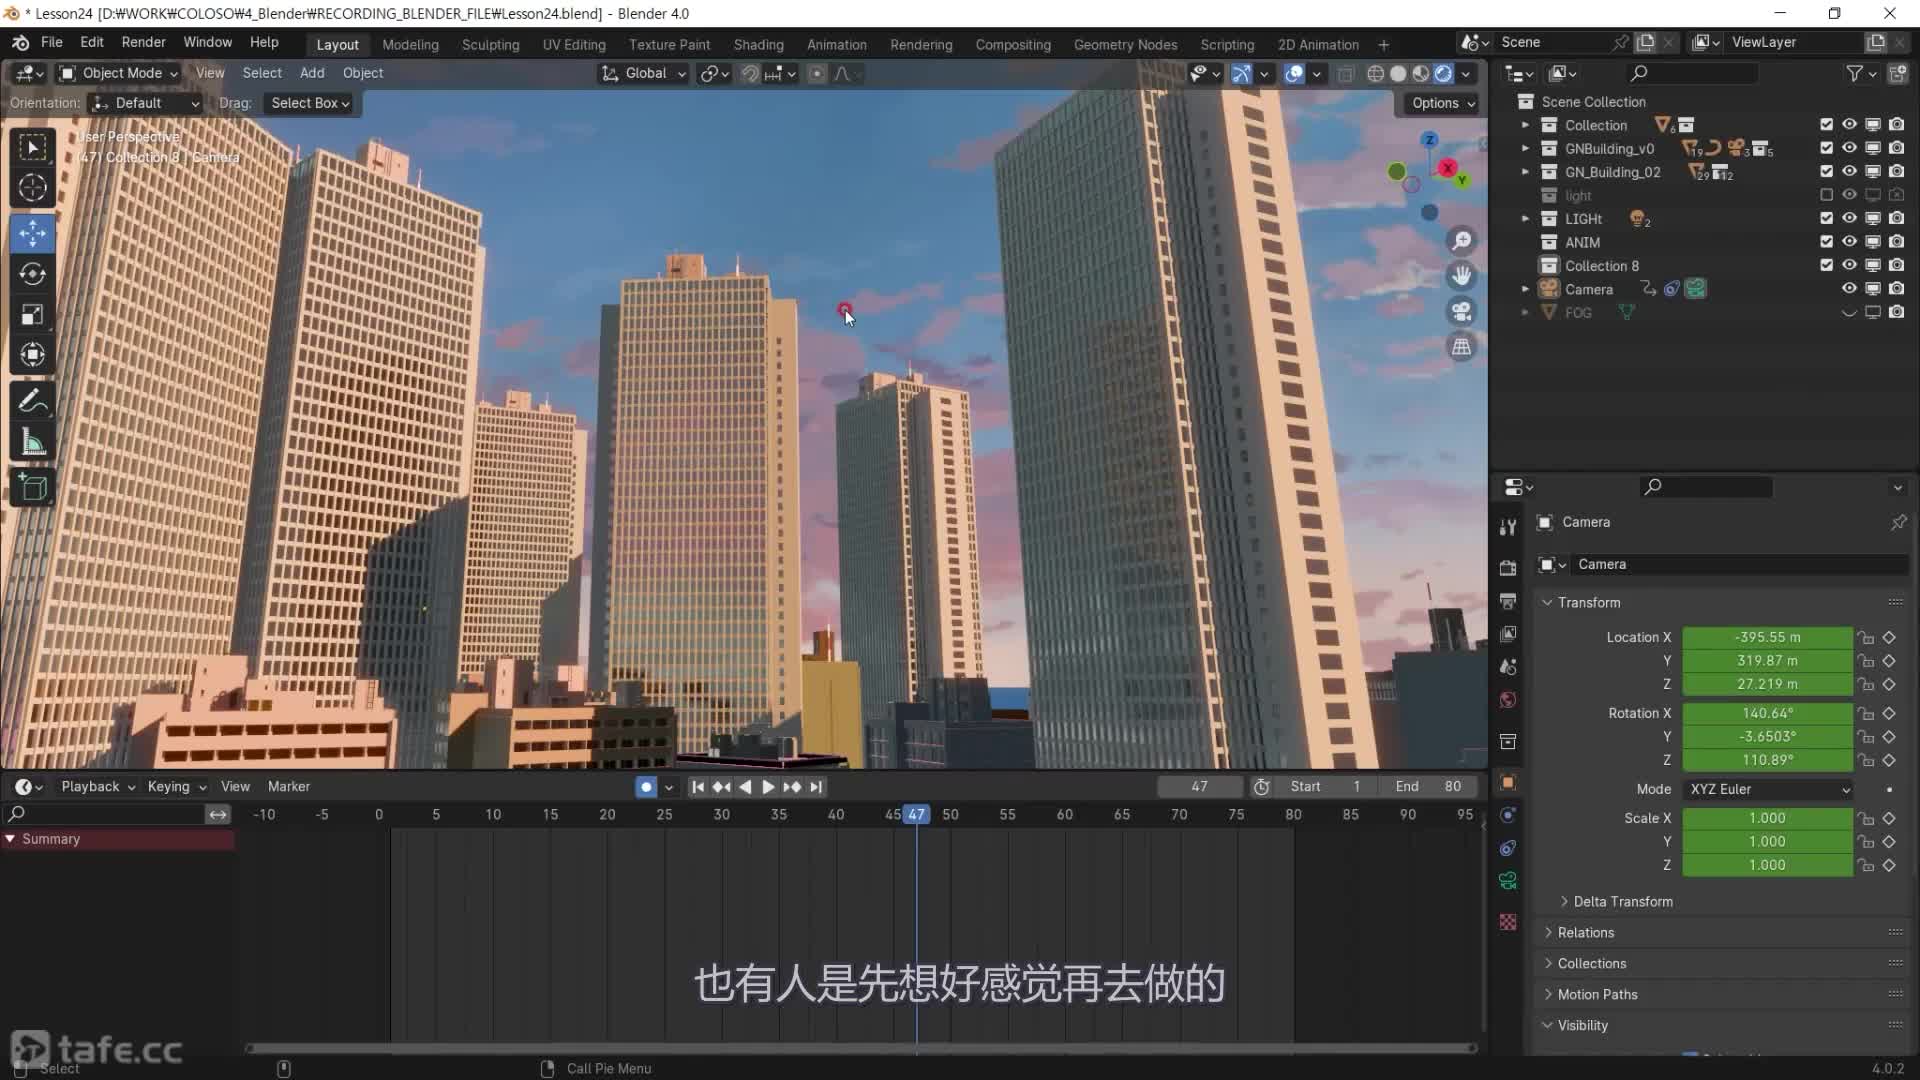Activate the Annotate tool
Image resolution: width=1920 pixels, height=1080 pixels.
point(32,401)
